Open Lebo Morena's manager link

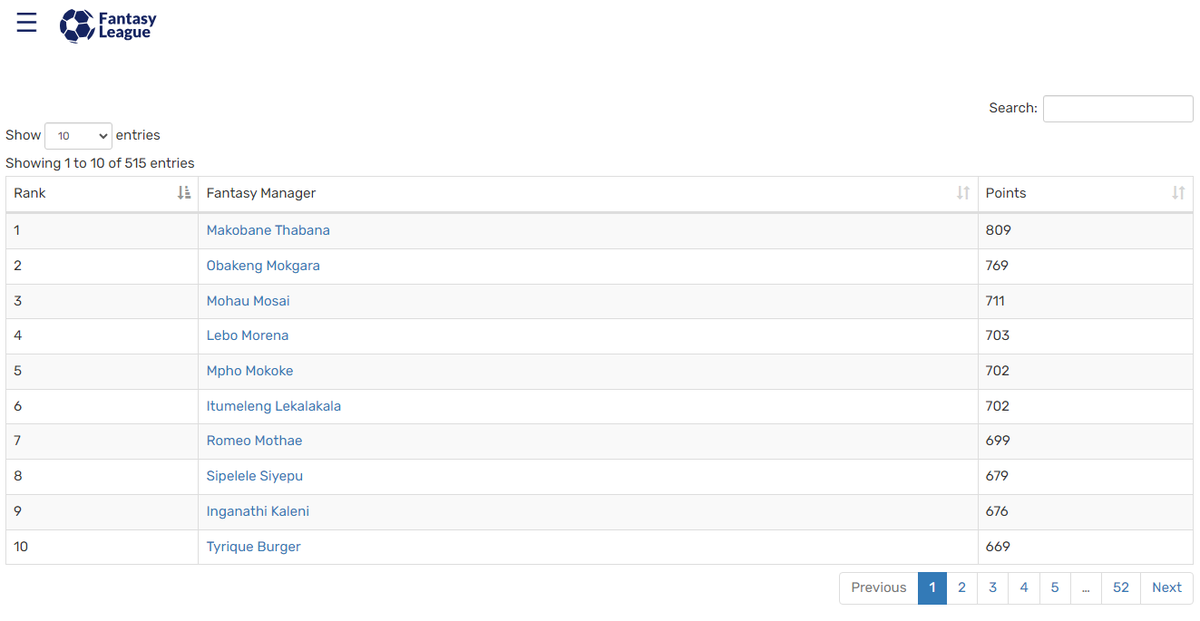point(247,336)
